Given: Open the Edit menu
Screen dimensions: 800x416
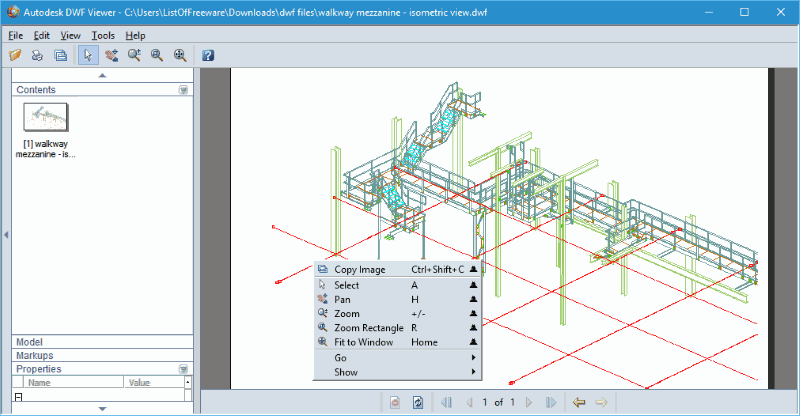Looking at the screenshot, I should click(x=42, y=35).
